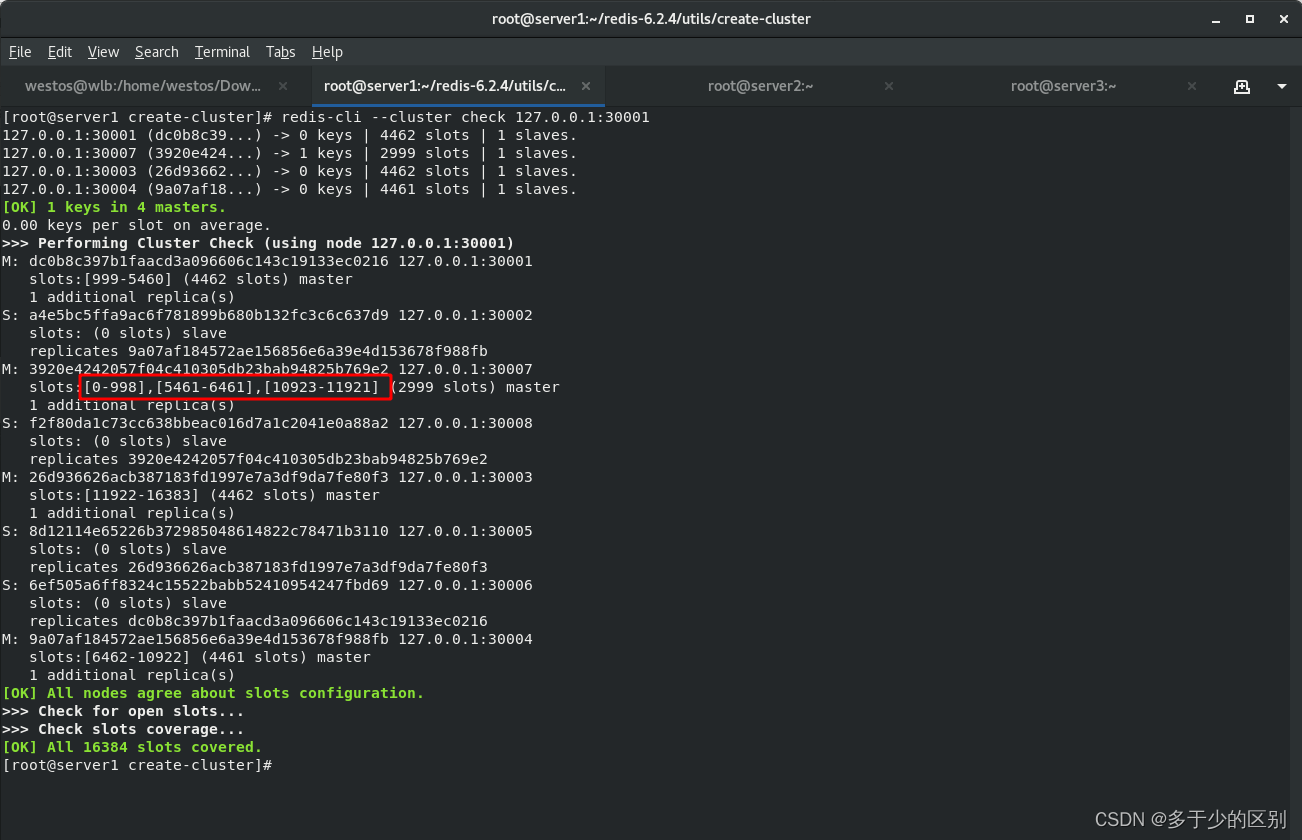Click slave node 6ef505a6ff8324 30006 line
The image size is (1302, 840).
pyautogui.click(x=267, y=585)
